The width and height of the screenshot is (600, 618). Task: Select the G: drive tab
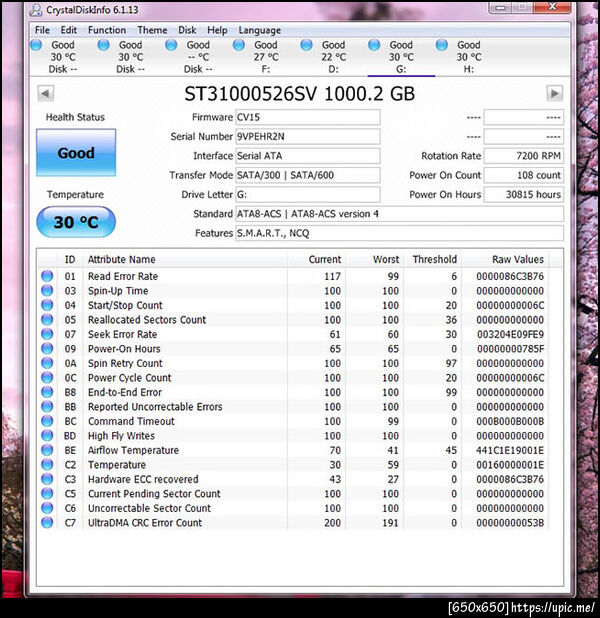[x=401, y=57]
